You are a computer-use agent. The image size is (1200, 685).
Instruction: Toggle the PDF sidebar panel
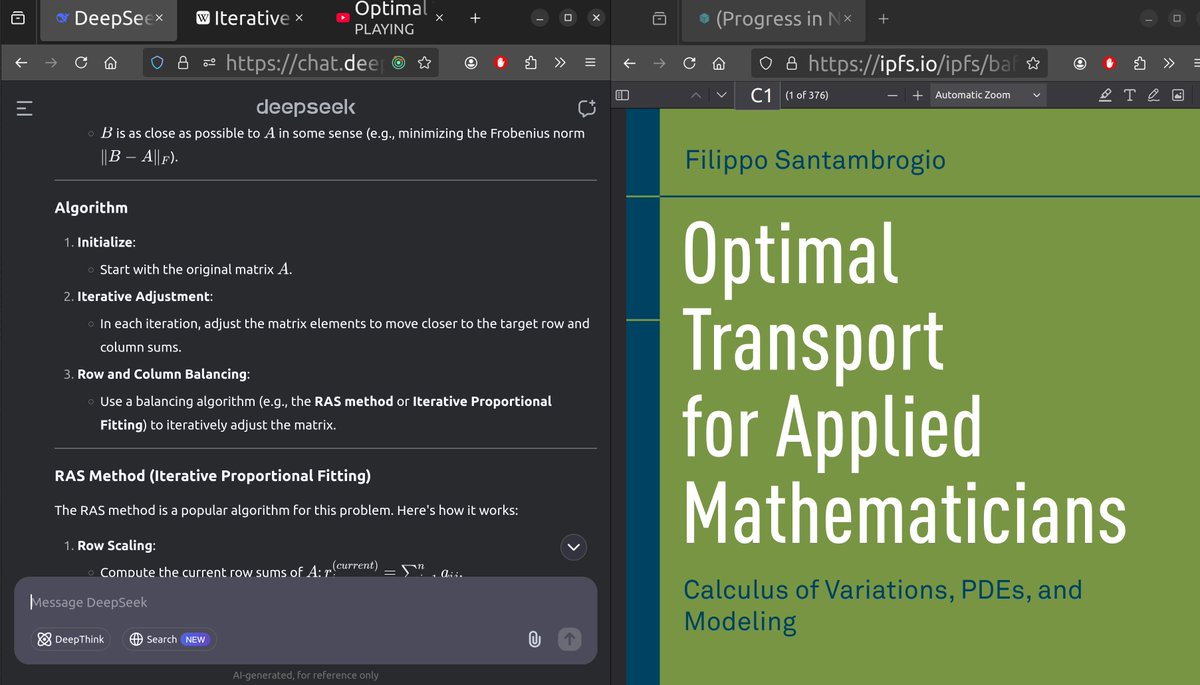(623, 94)
